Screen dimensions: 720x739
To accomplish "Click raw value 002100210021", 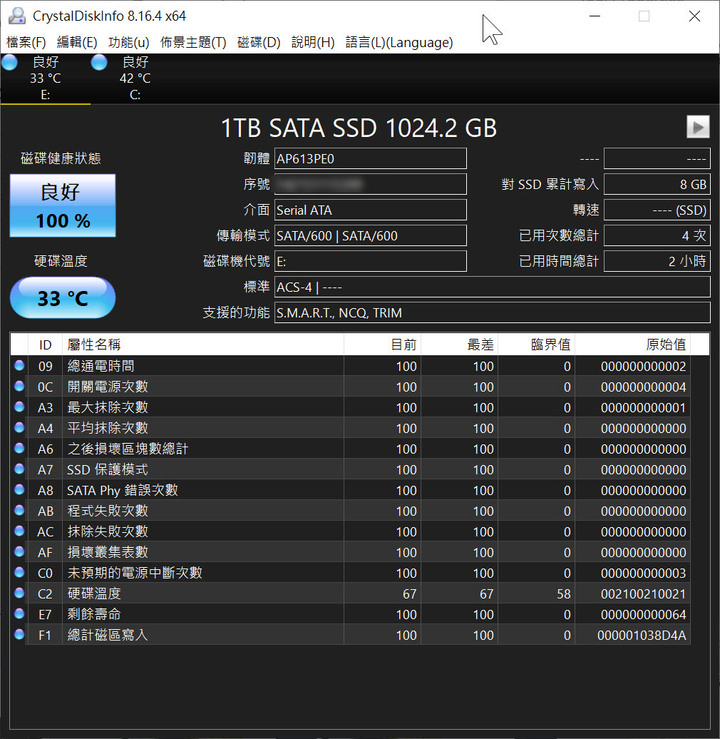I will [643, 594].
